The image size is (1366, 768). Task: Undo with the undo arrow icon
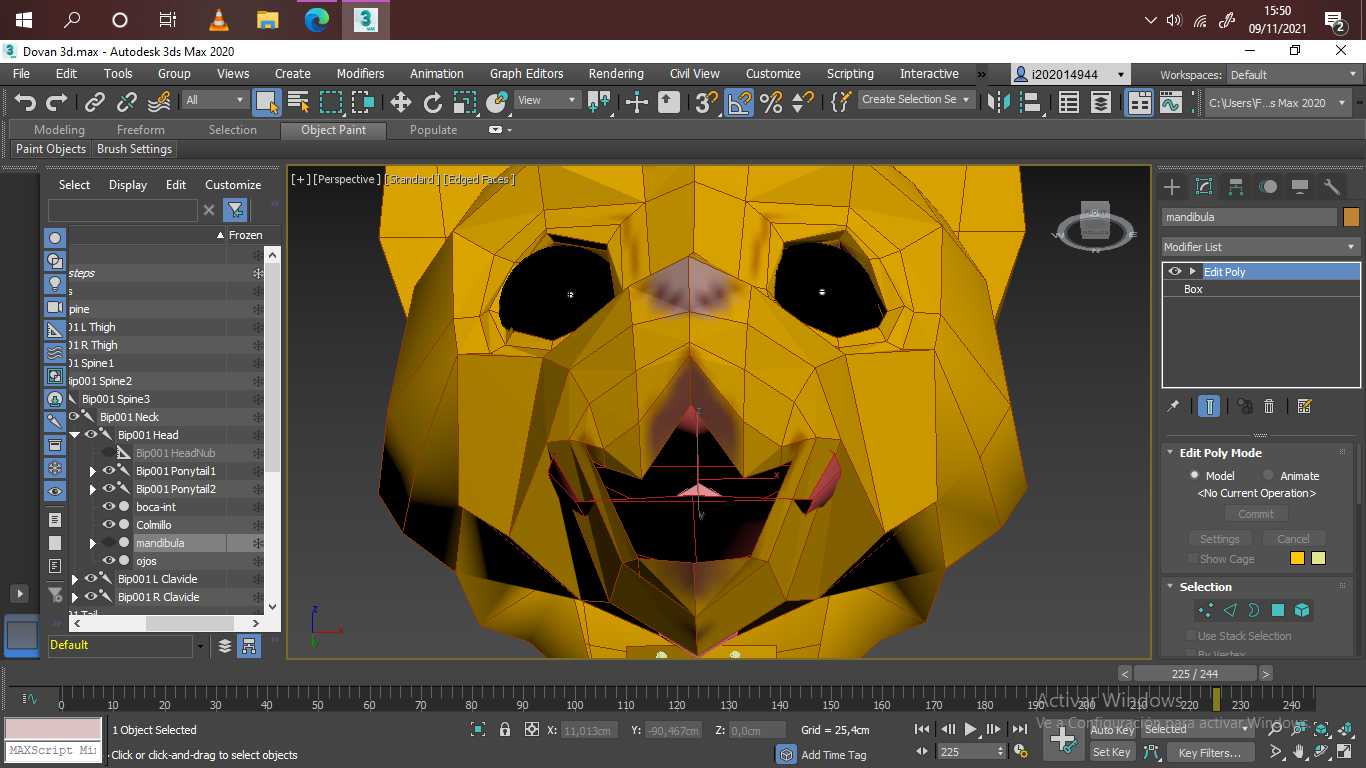25,101
